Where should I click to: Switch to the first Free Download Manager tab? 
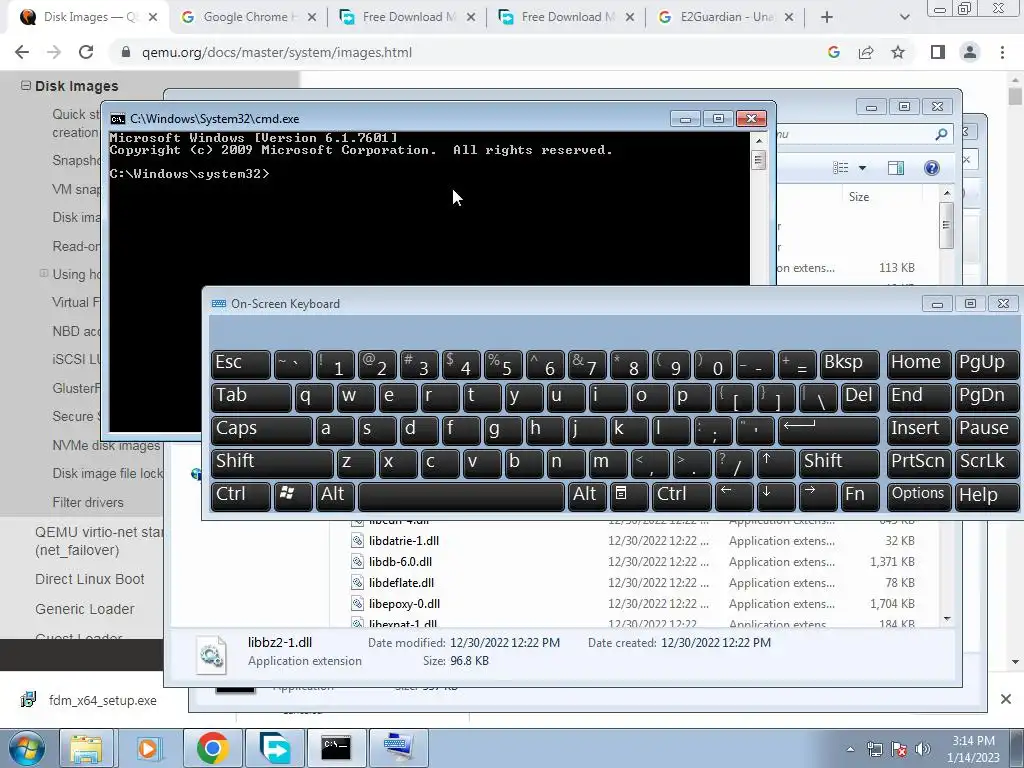pos(408,17)
